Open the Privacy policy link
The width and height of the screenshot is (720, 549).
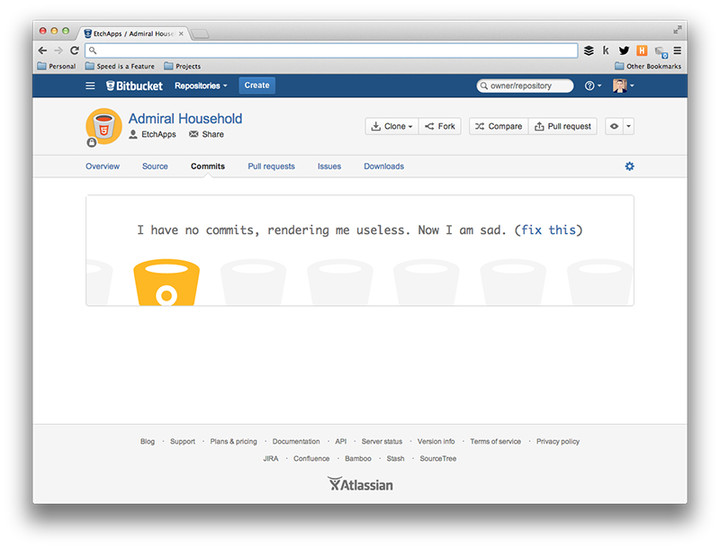click(x=558, y=442)
